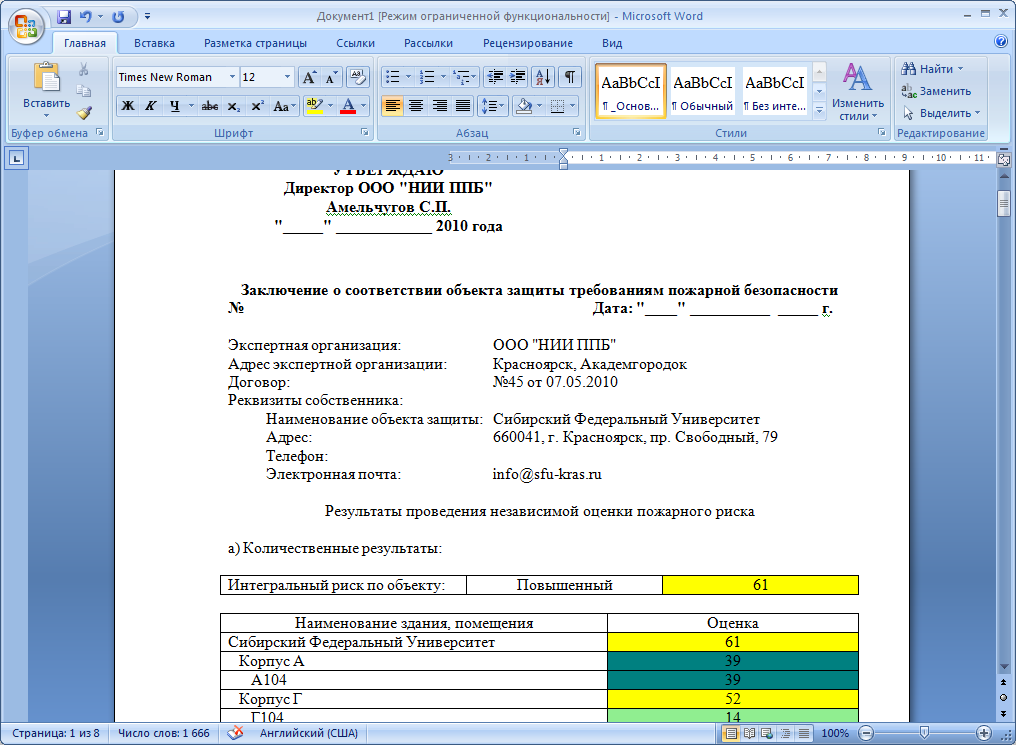Copy the selection to the clipboard

point(84,91)
